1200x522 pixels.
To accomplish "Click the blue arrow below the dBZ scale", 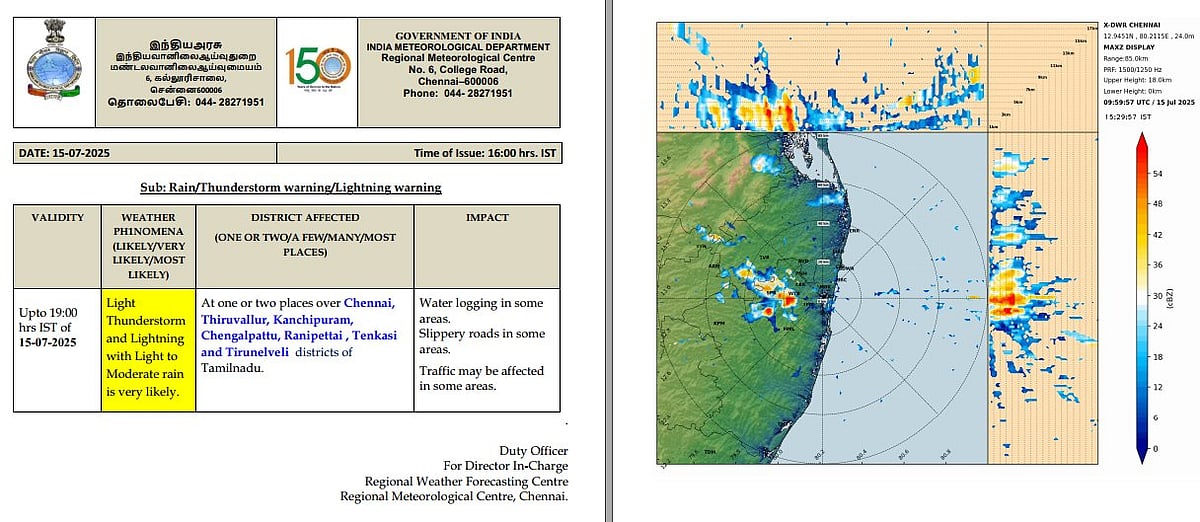I will pos(1141,455).
